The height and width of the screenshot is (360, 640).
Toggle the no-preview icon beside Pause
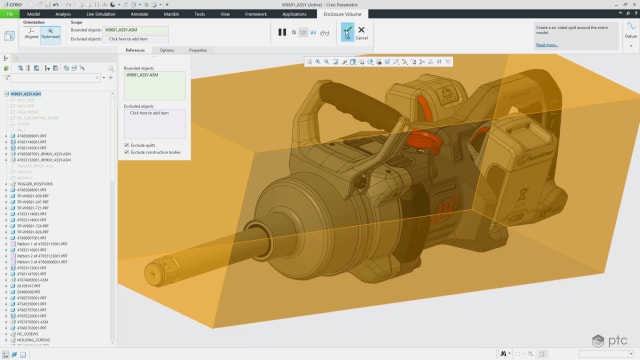(x=294, y=32)
